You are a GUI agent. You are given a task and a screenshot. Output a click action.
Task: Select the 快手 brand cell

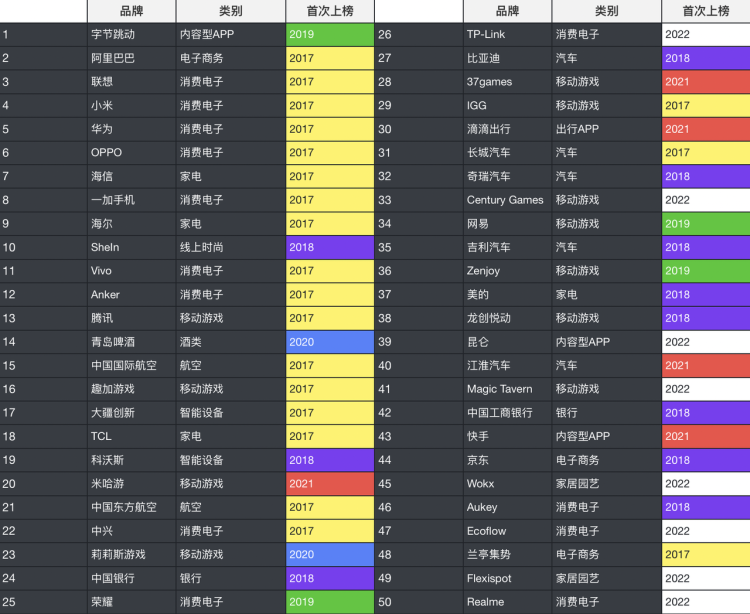[x=507, y=437]
